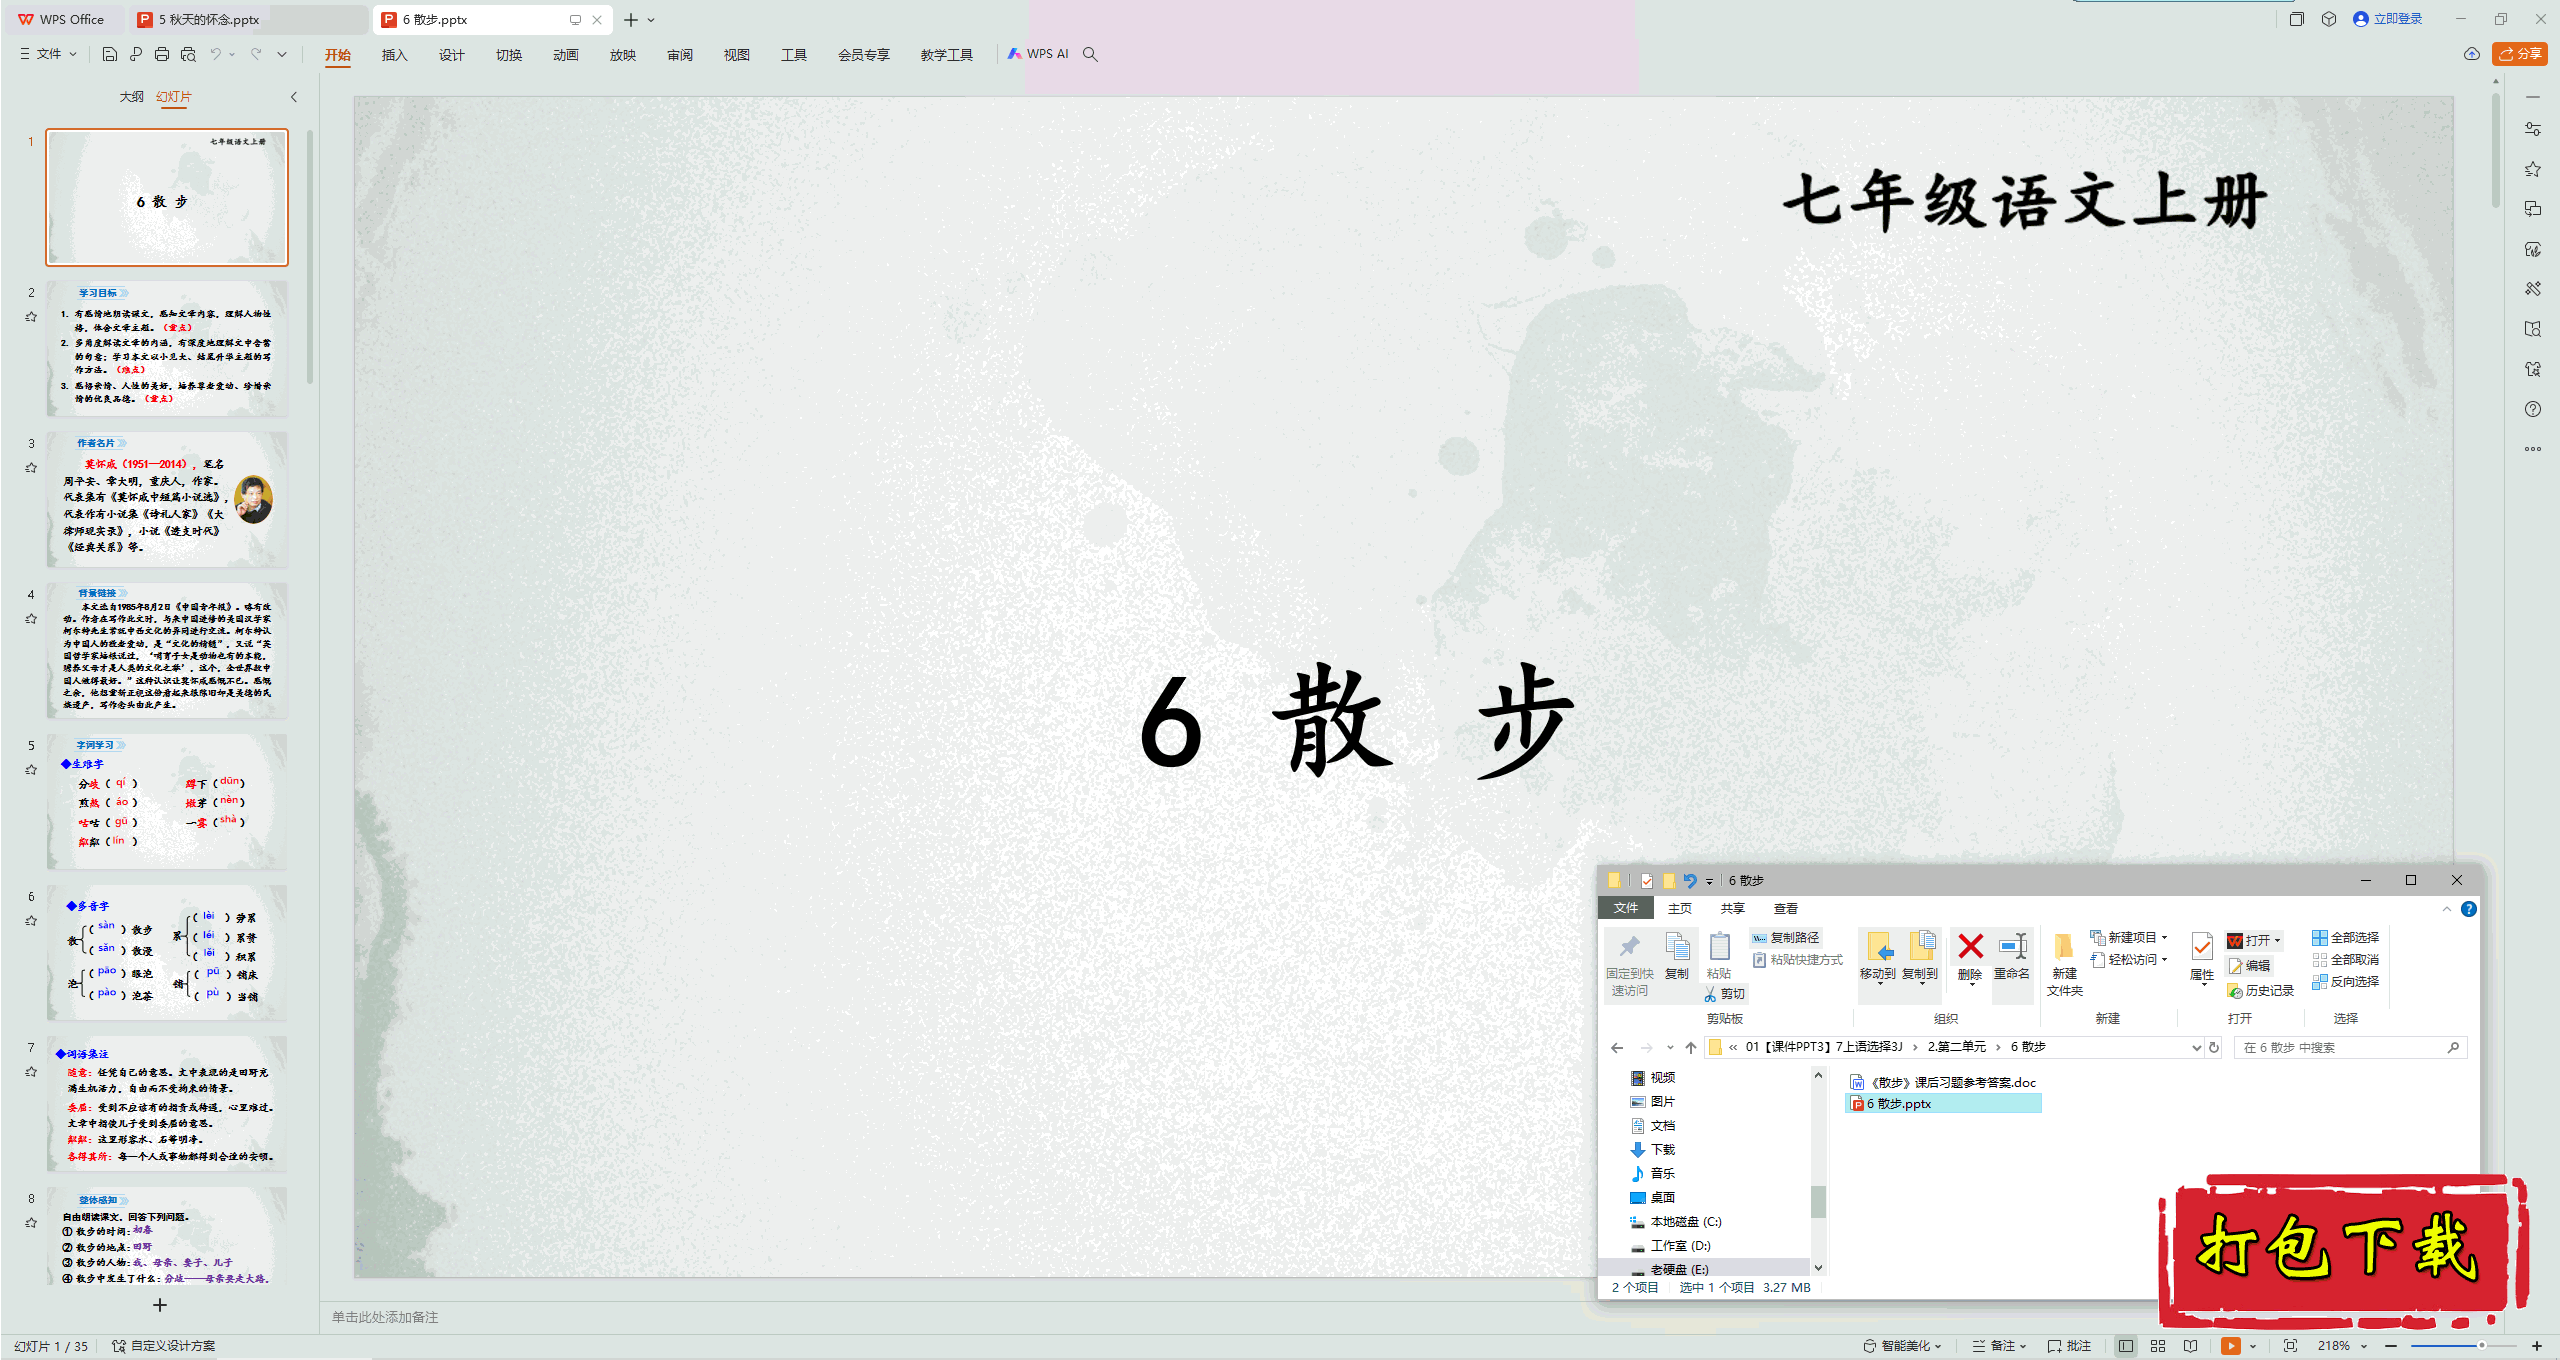Click the star icon in right sidebar

pyautogui.click(x=2533, y=169)
